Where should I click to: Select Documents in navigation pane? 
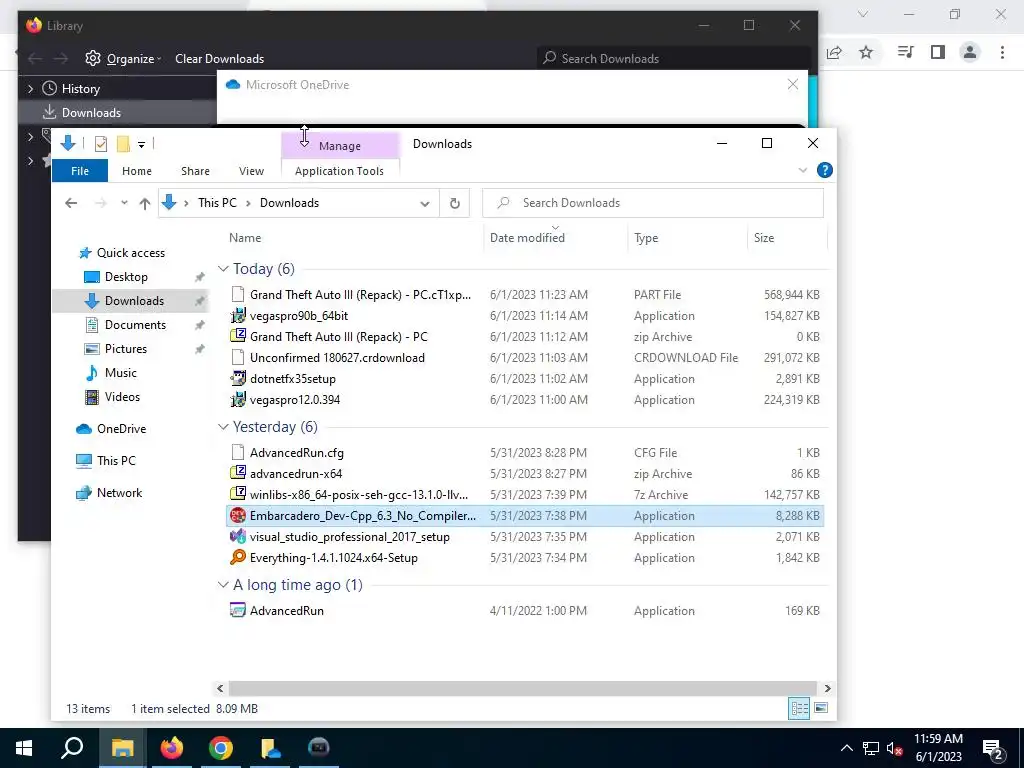pos(135,325)
